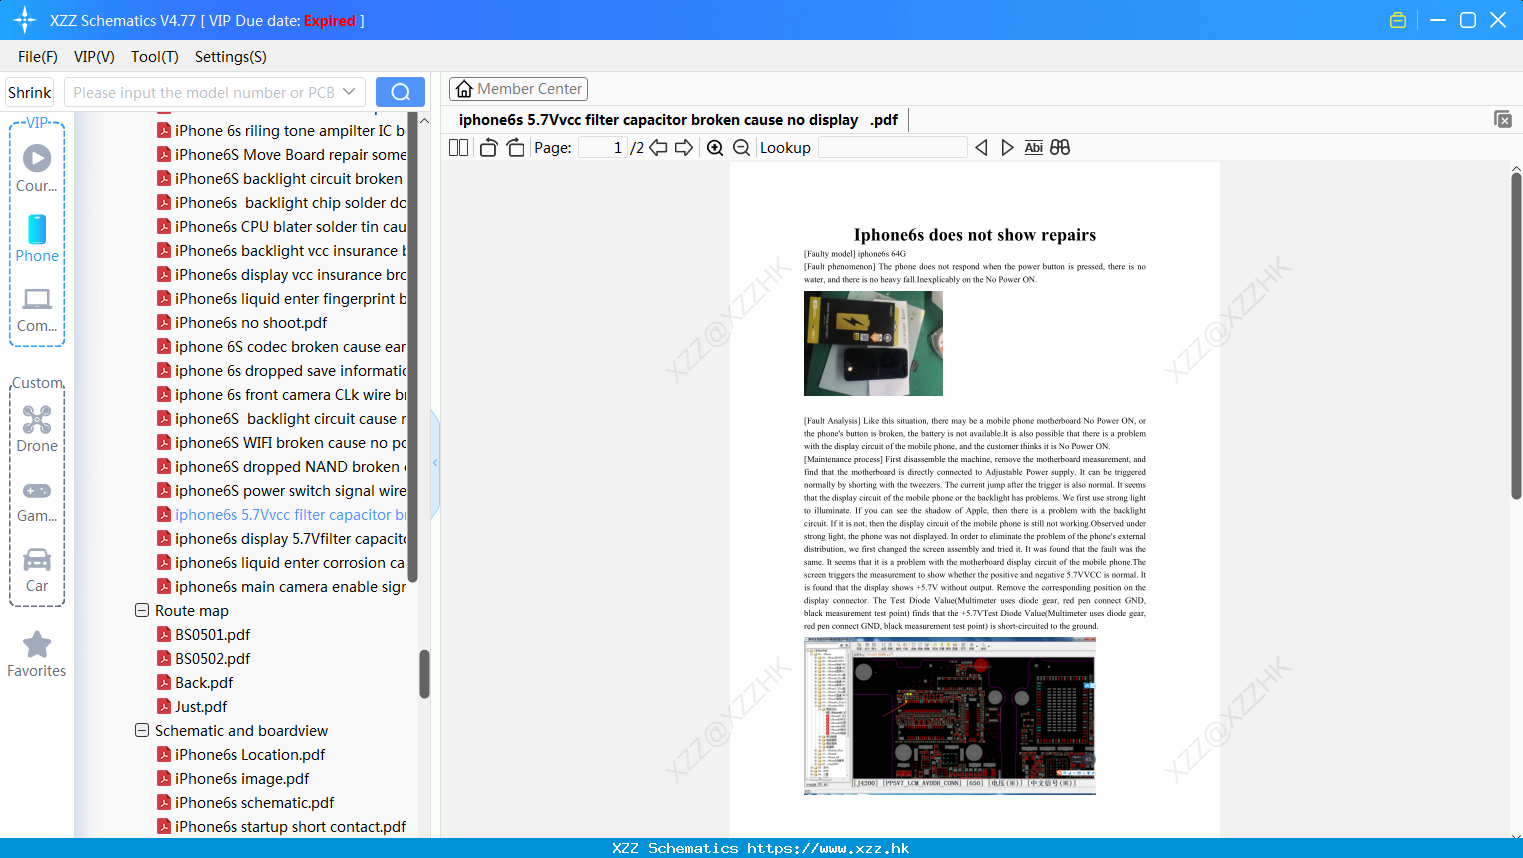
Task: Close the open PDF tab panel
Action: pos(1502,119)
